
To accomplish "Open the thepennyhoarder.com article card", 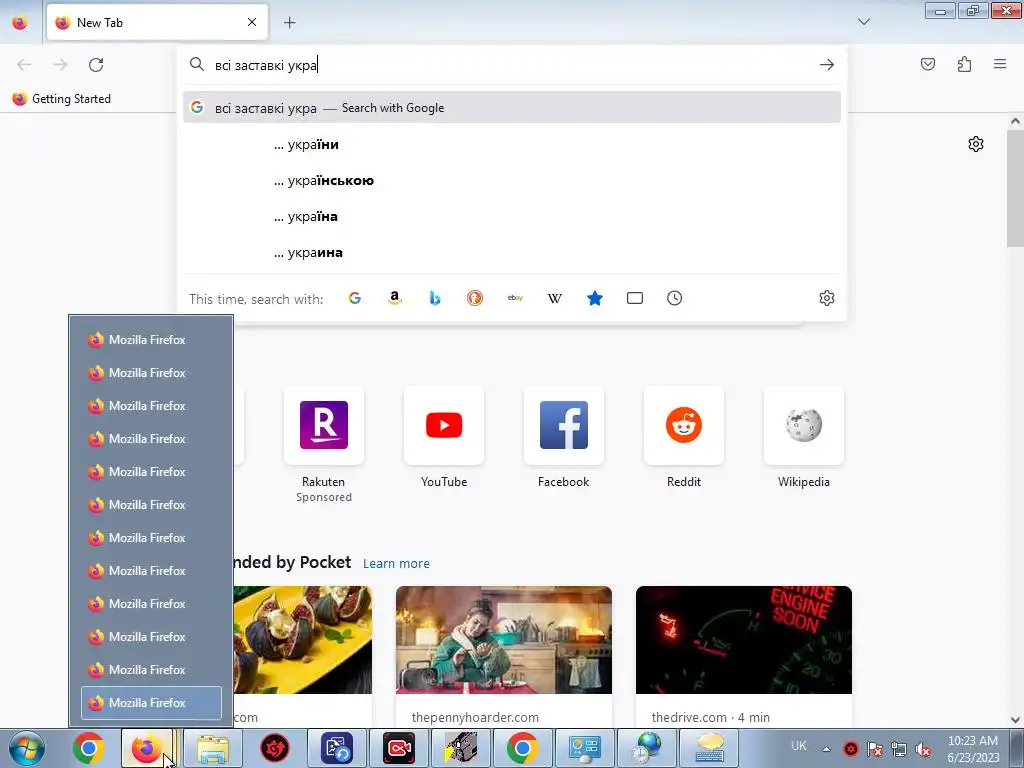I will pyautogui.click(x=504, y=656).
